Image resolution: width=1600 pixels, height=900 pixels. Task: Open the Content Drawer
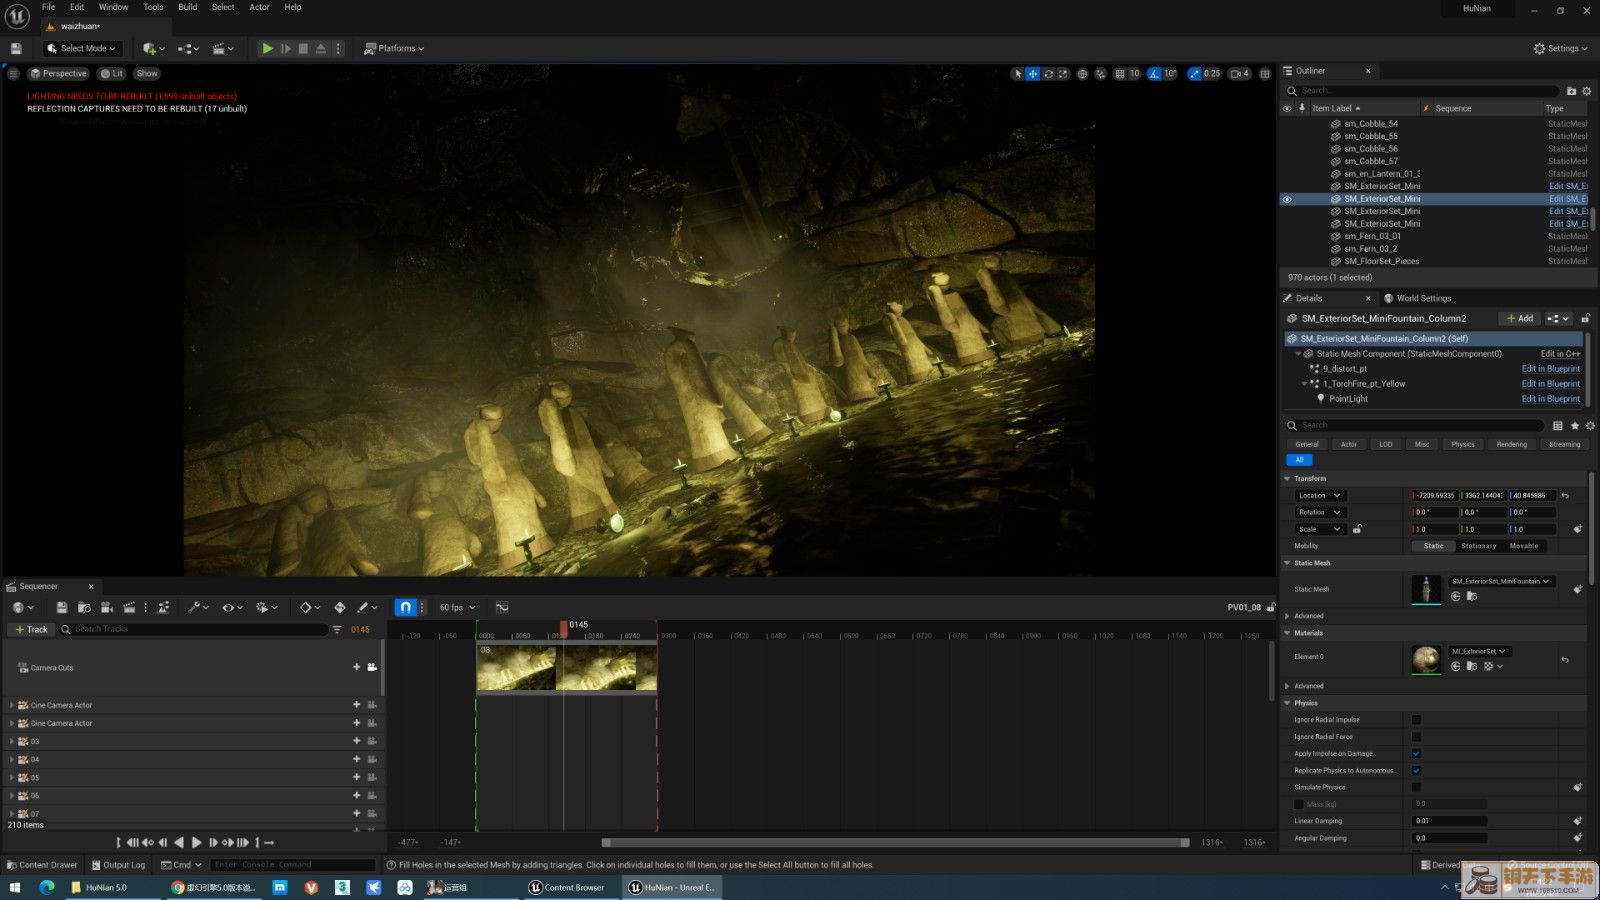(x=42, y=865)
